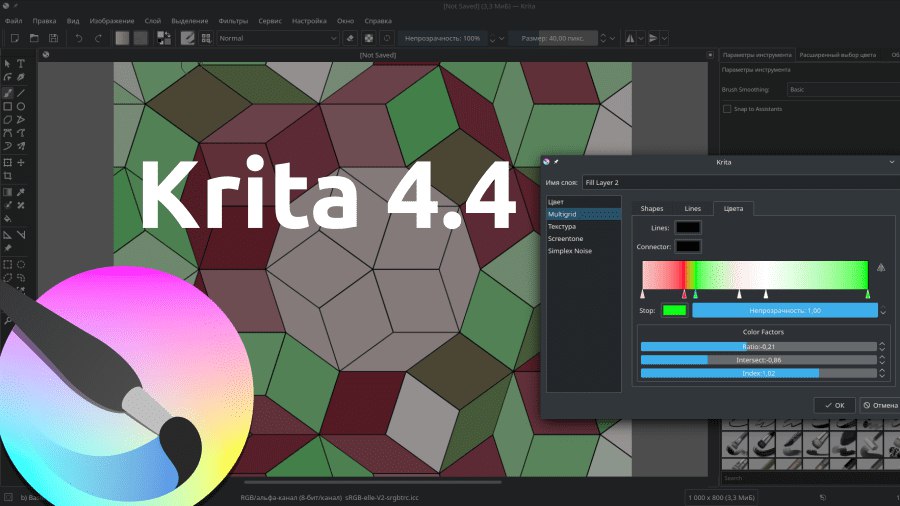Expand the Krita dialog title chevron
This screenshot has width=900, height=506.
[x=891, y=162]
